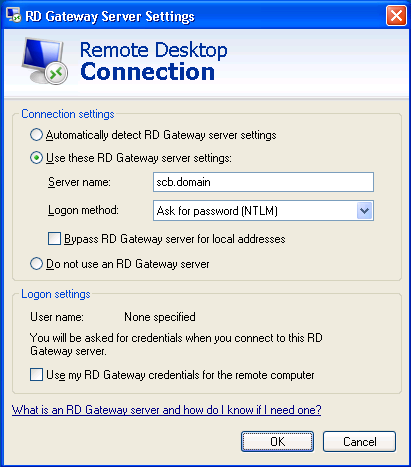Select Do not use an RD Gateway server
The height and width of the screenshot is (467, 411).
[x=36, y=264]
